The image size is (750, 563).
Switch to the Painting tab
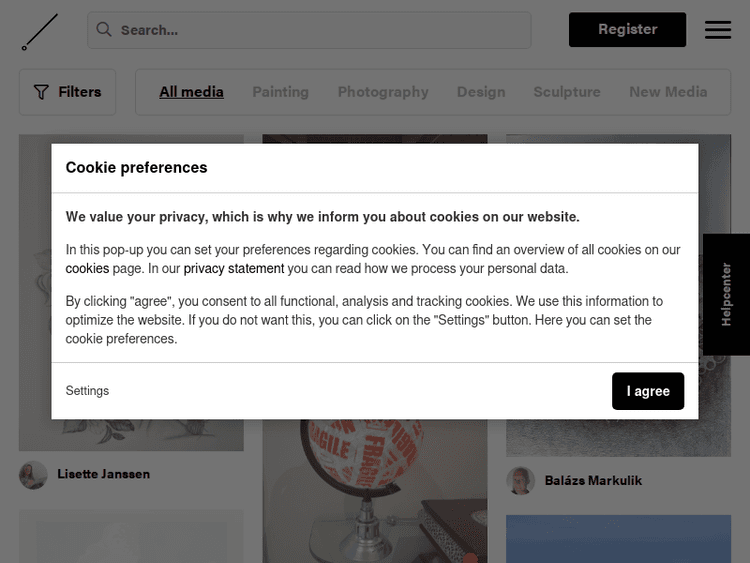(x=280, y=92)
